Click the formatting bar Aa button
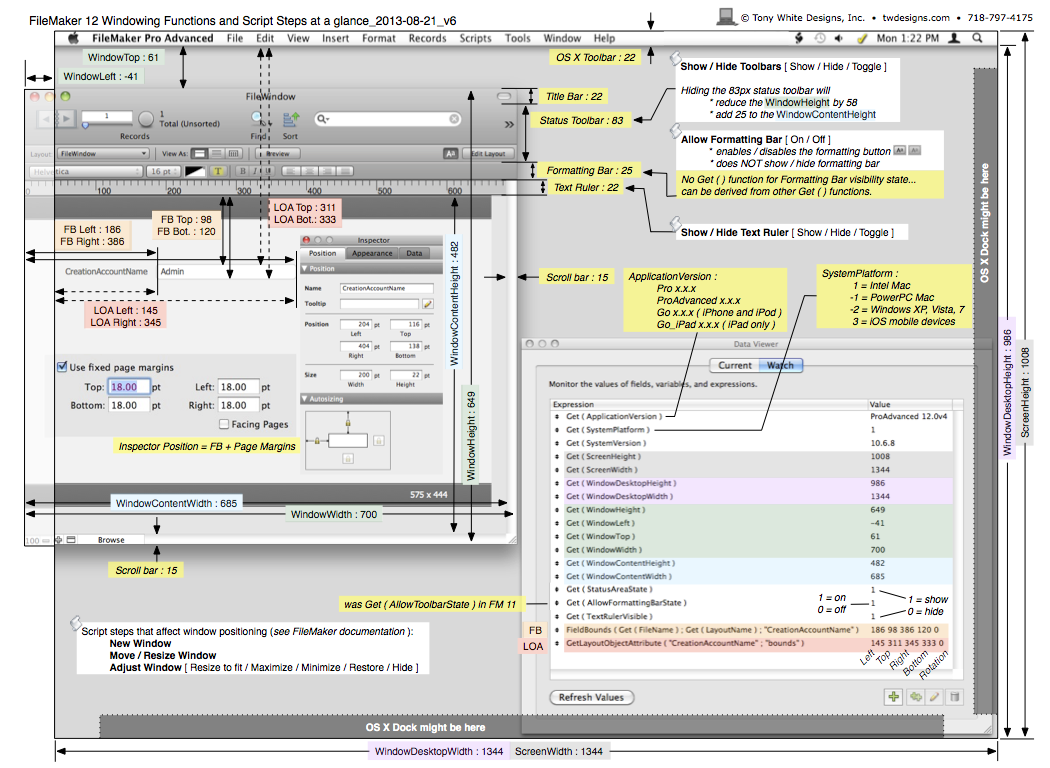Image resolution: width=1050 pixels, height=768 pixels. click(x=450, y=153)
